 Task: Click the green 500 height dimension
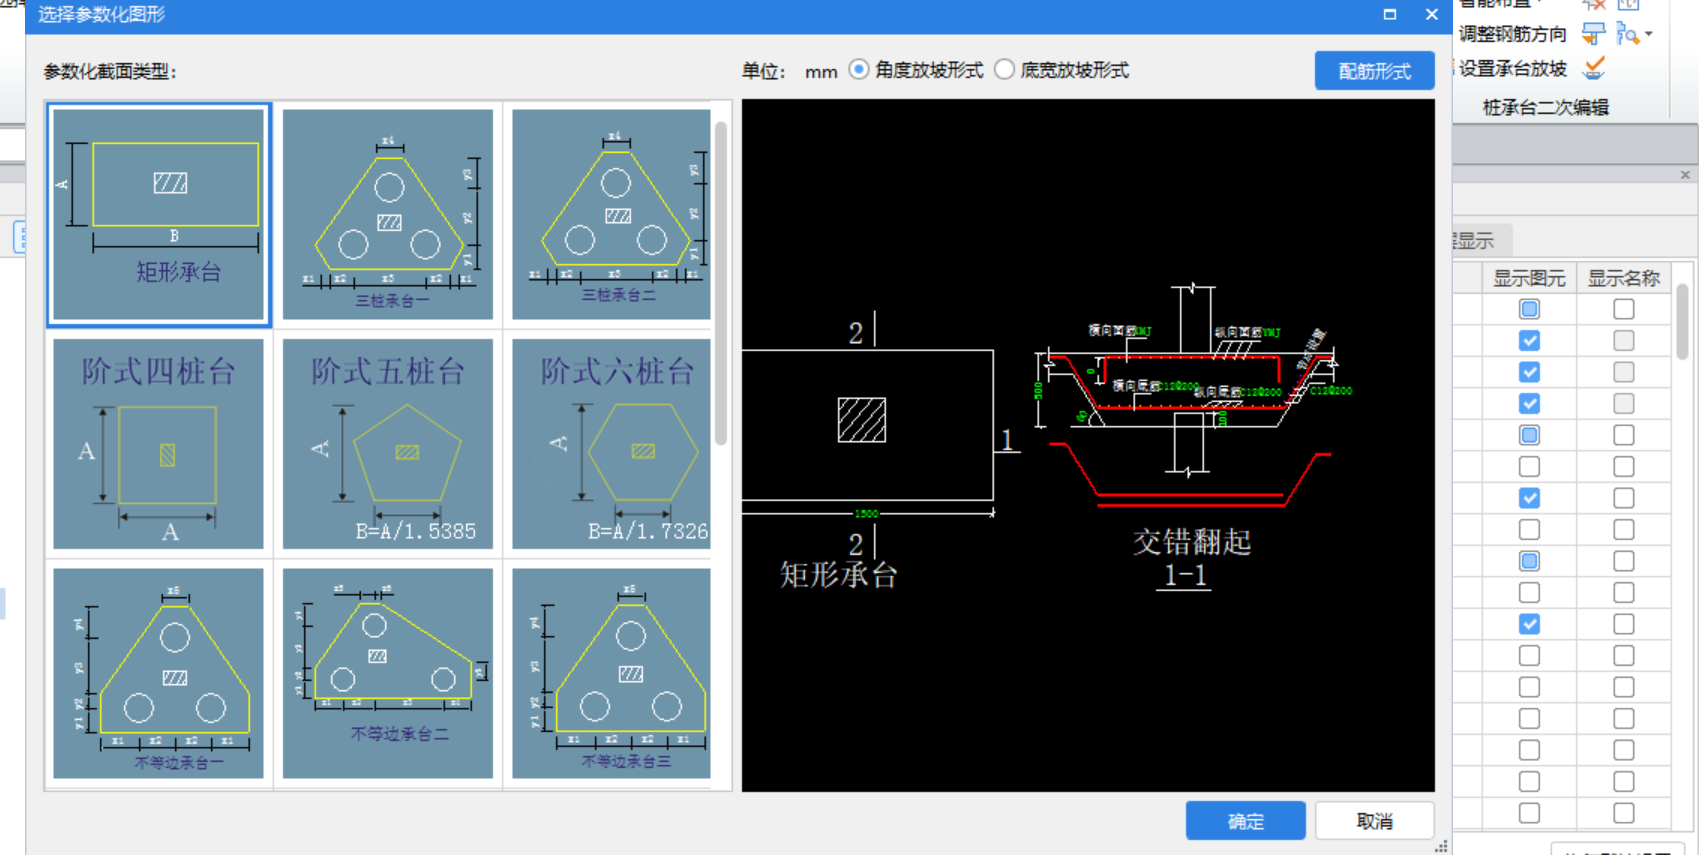(1038, 391)
